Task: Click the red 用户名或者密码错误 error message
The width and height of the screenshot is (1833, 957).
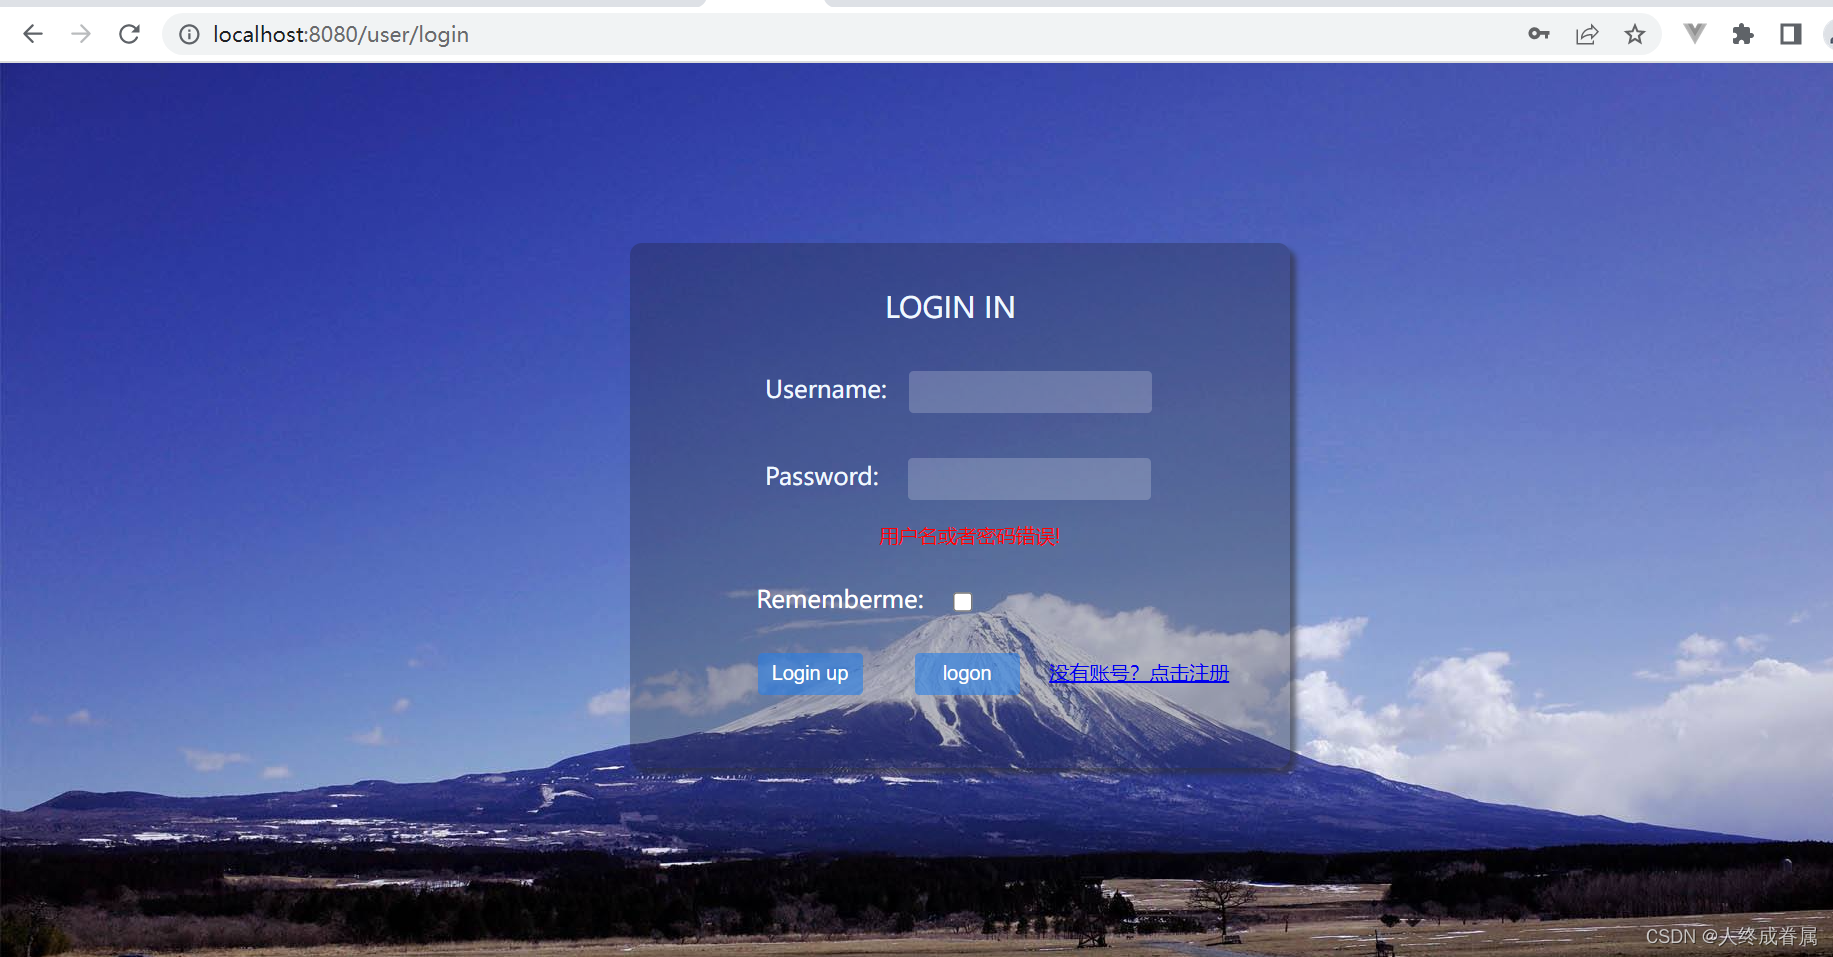Action: tap(969, 537)
